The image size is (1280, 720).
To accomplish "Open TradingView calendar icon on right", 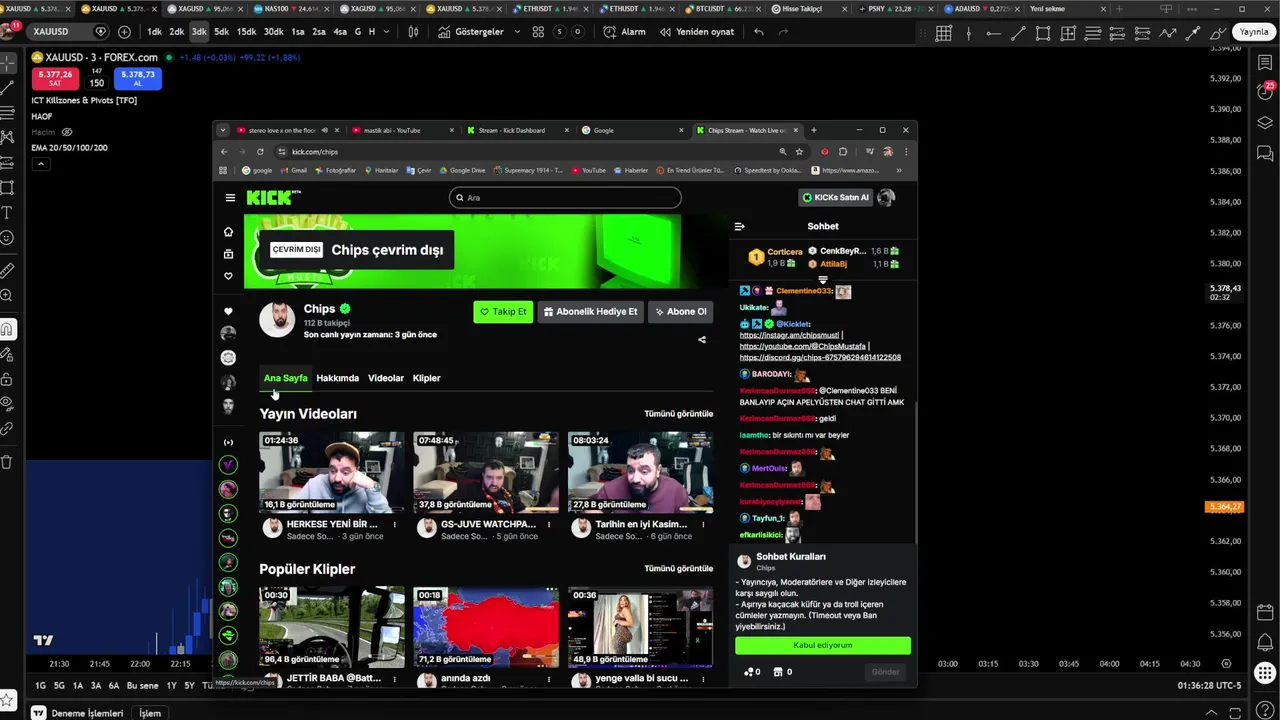I will coord(1265,612).
